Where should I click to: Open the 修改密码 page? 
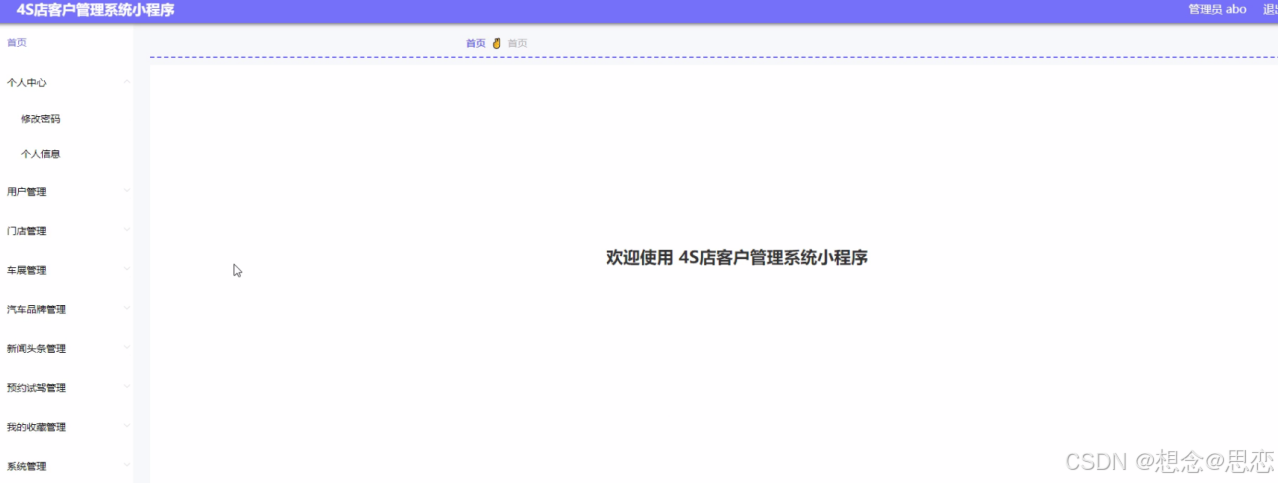click(41, 119)
